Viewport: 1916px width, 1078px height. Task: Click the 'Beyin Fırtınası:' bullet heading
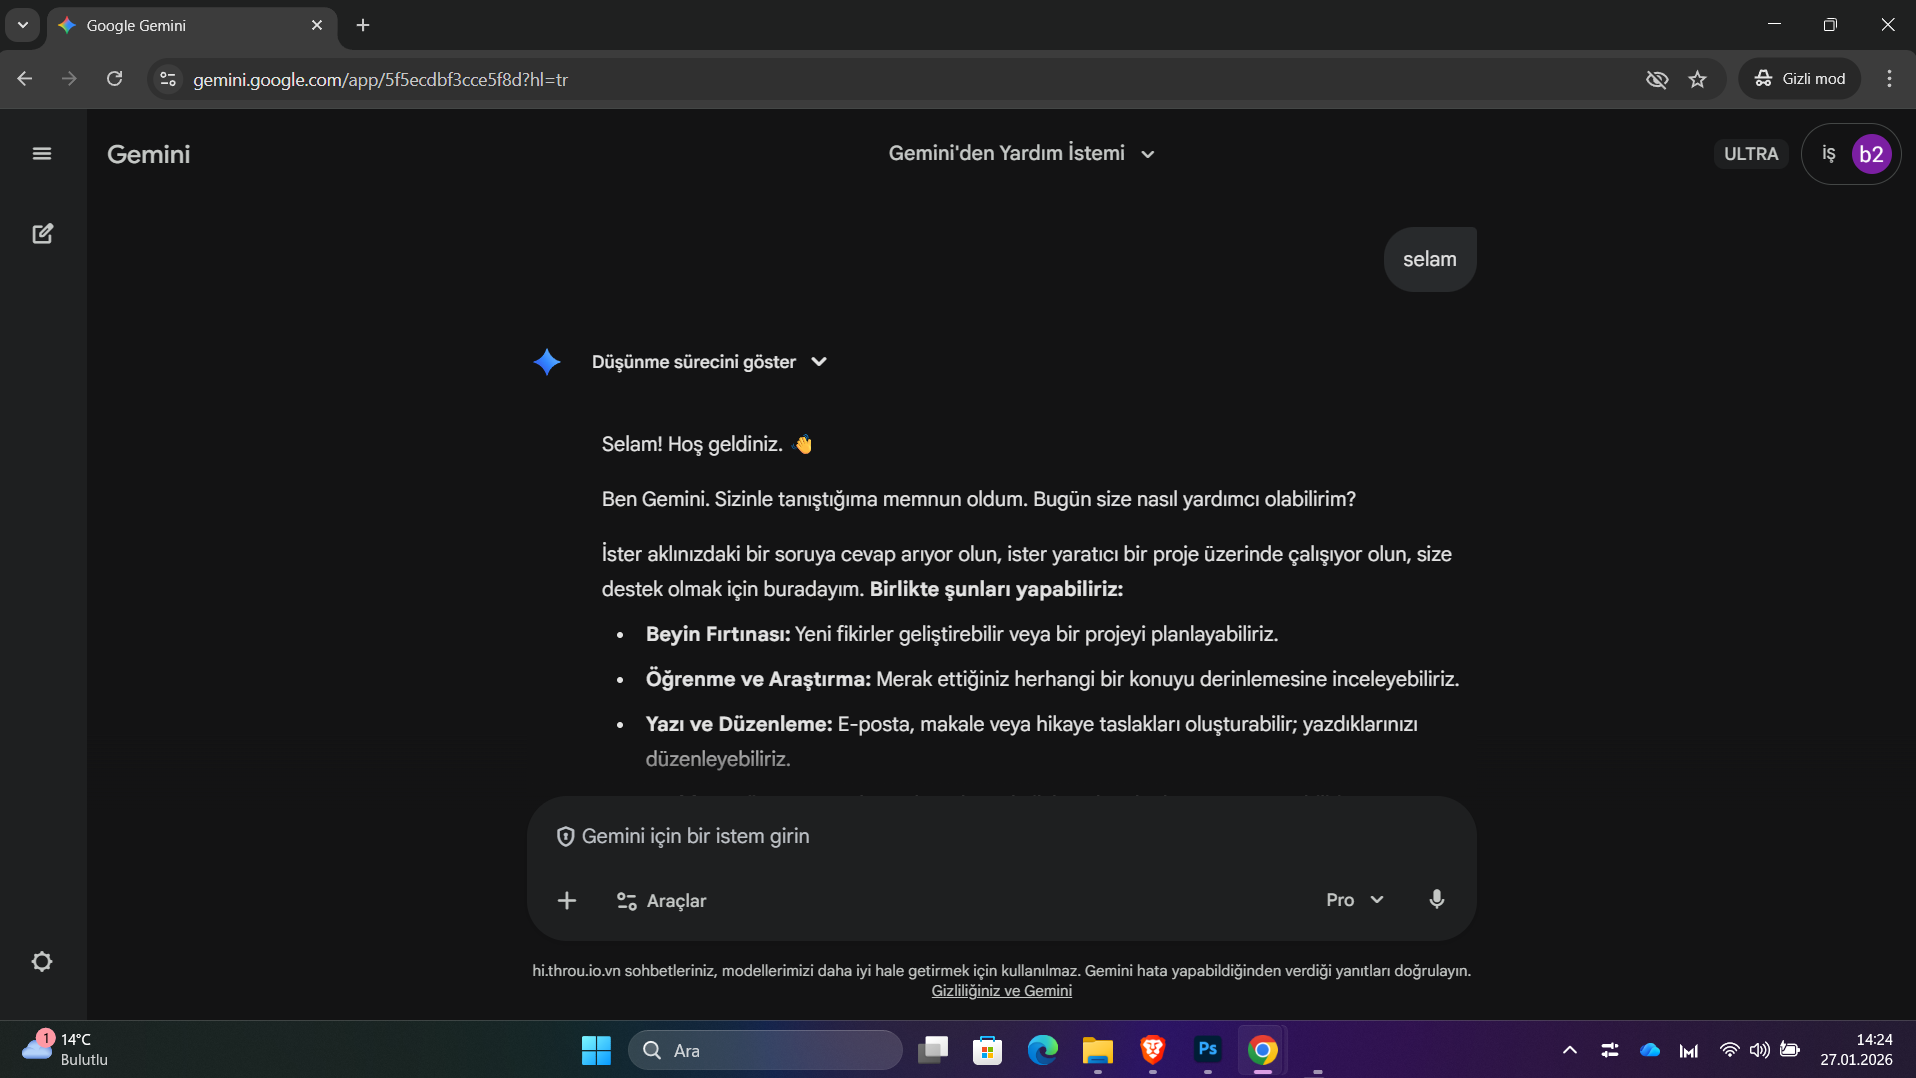(x=718, y=634)
